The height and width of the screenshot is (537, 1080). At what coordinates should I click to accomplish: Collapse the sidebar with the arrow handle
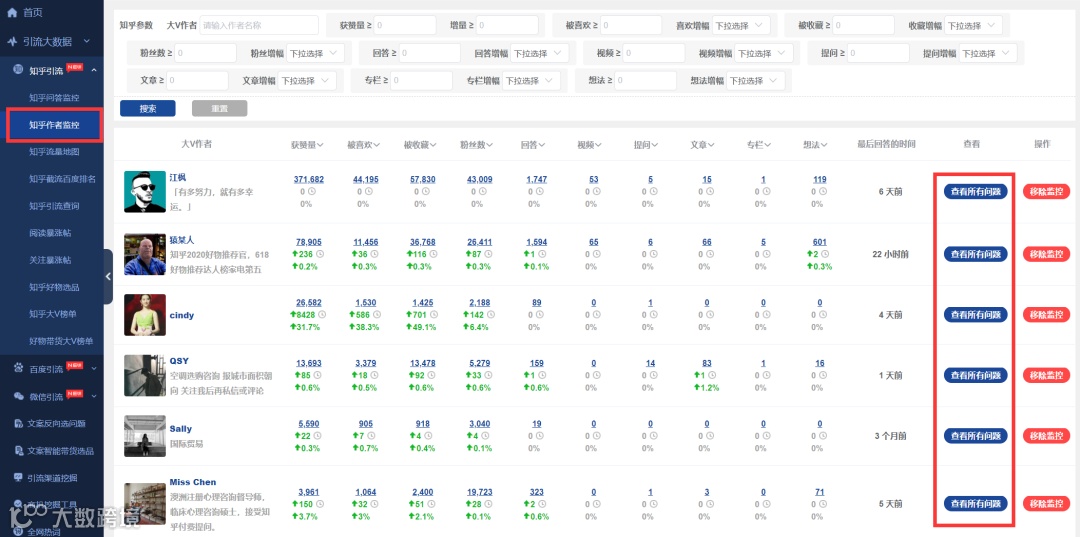coord(107,276)
